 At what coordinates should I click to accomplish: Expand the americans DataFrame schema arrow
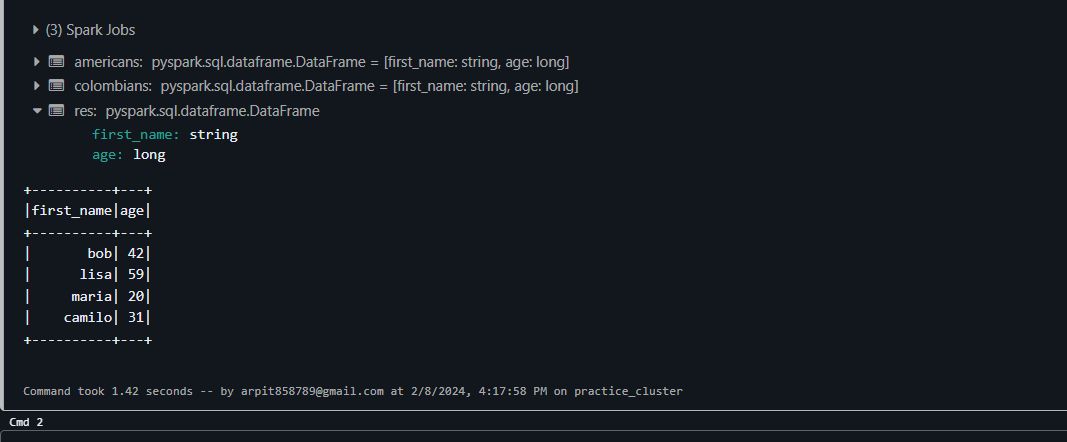37,62
